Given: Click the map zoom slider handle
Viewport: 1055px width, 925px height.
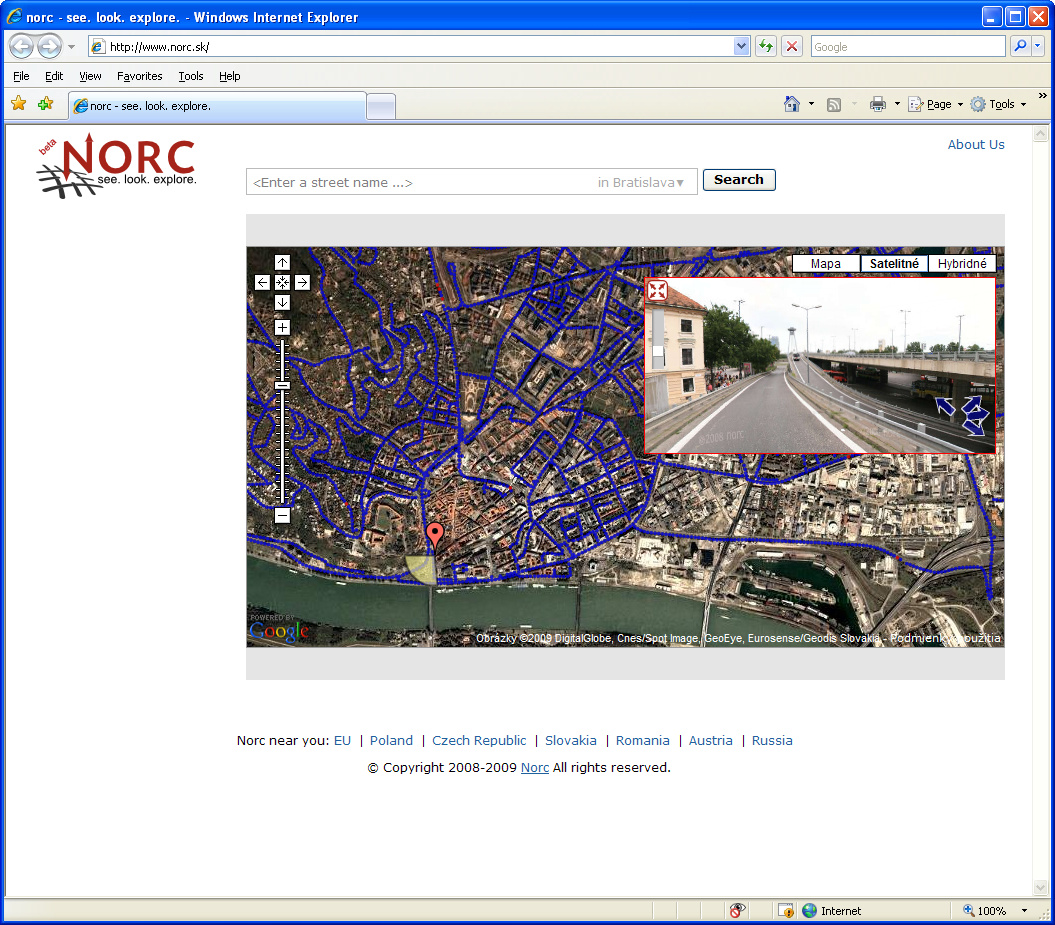Looking at the screenshot, I should pyautogui.click(x=282, y=385).
